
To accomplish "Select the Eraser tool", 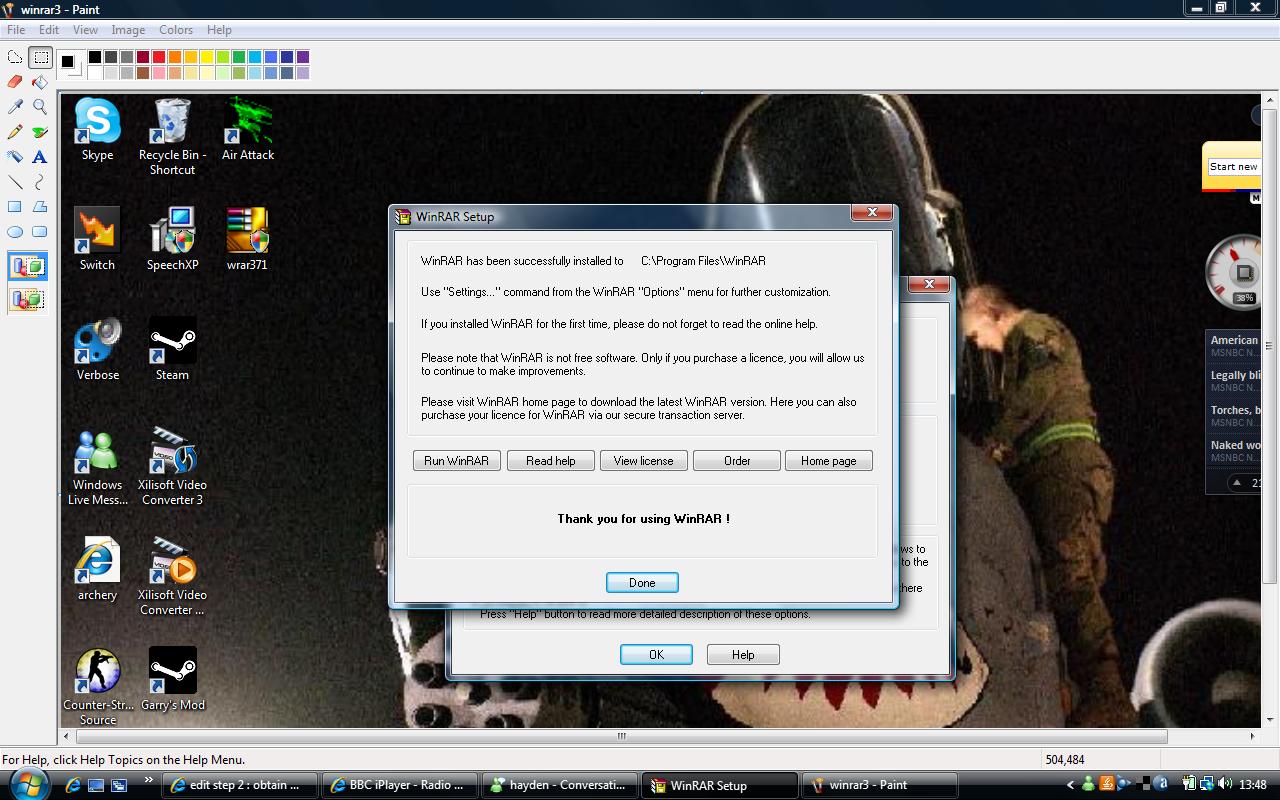I will click(15, 82).
